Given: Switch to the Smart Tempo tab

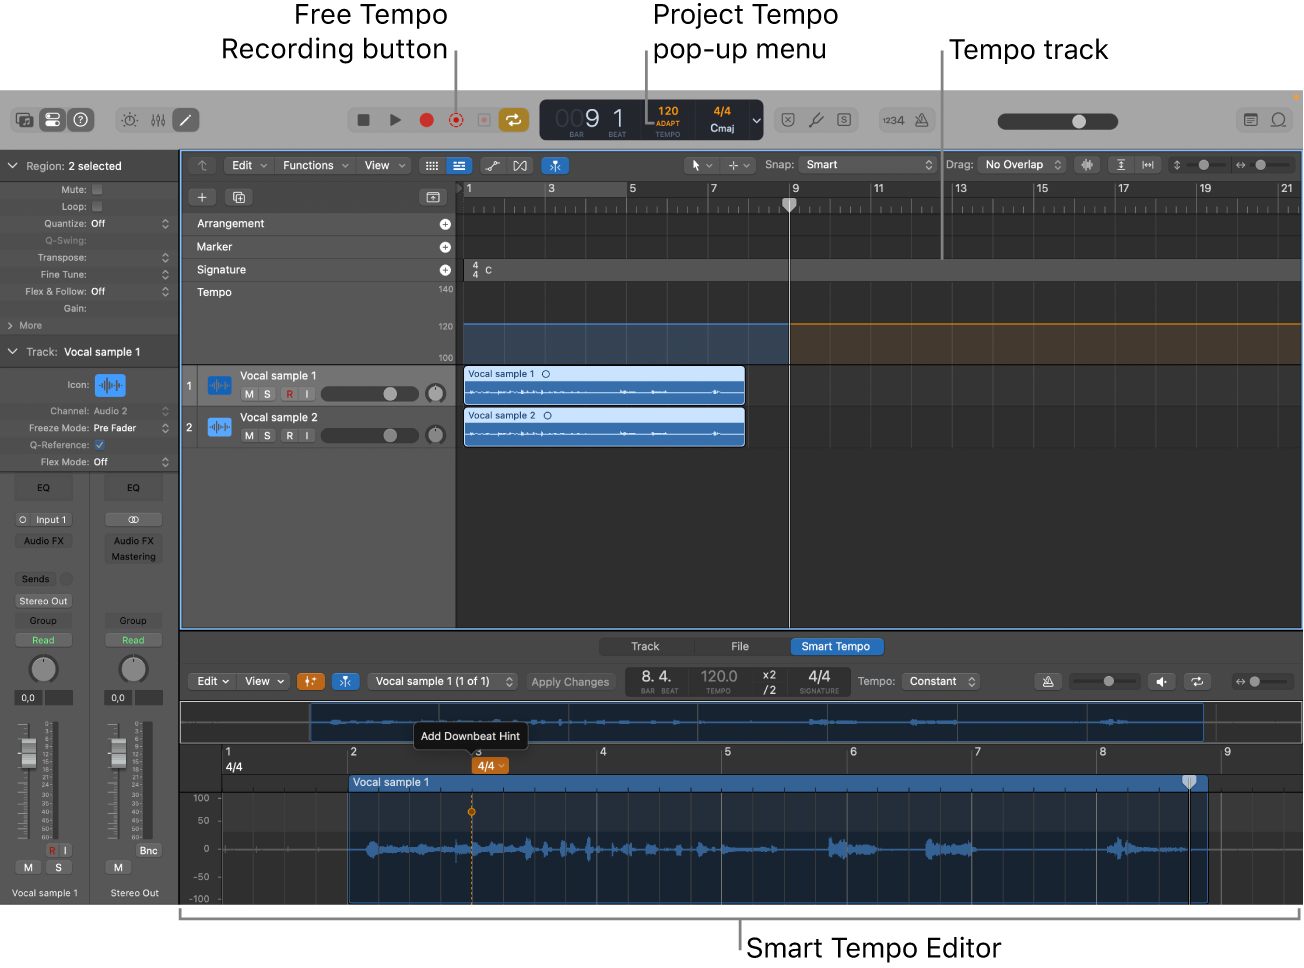Looking at the screenshot, I should point(836,646).
